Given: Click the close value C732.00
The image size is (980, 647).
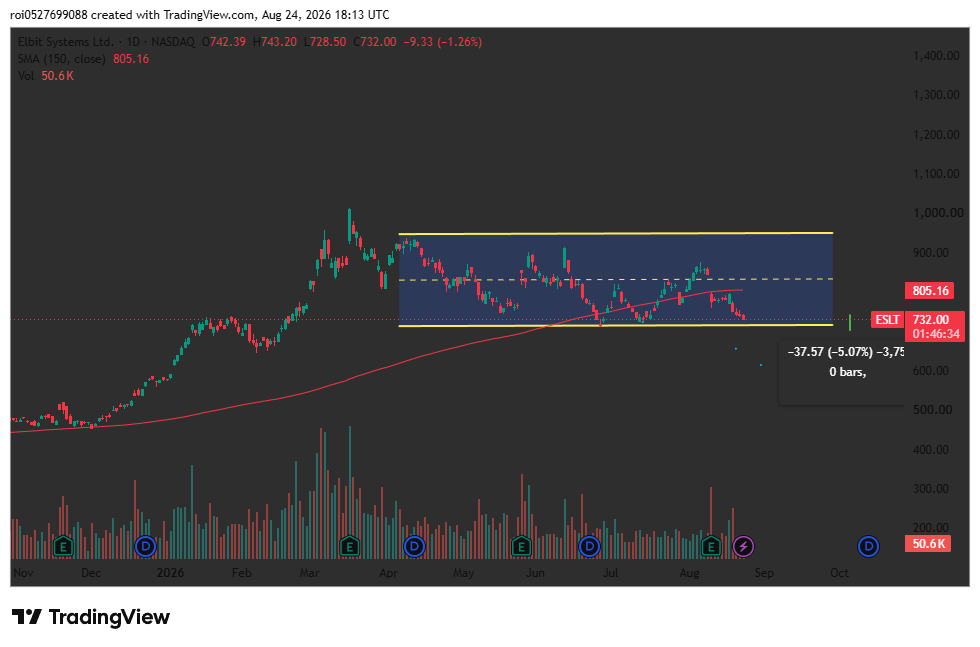Looking at the screenshot, I should tap(374, 42).
